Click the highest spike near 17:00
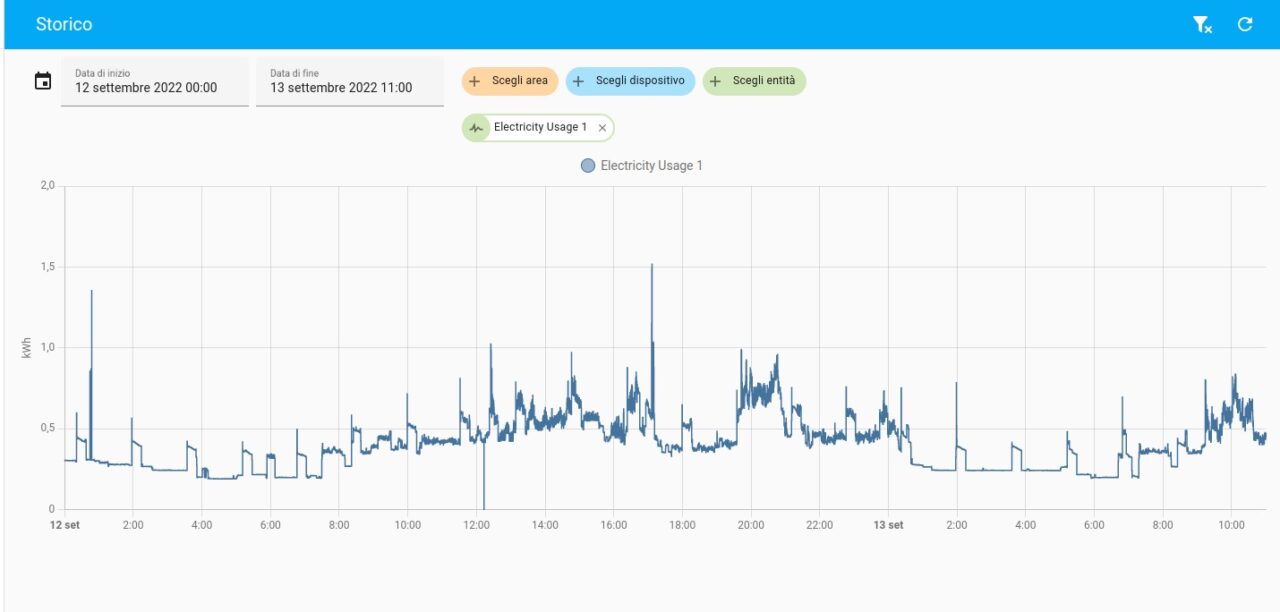1280x612 pixels. tap(652, 266)
